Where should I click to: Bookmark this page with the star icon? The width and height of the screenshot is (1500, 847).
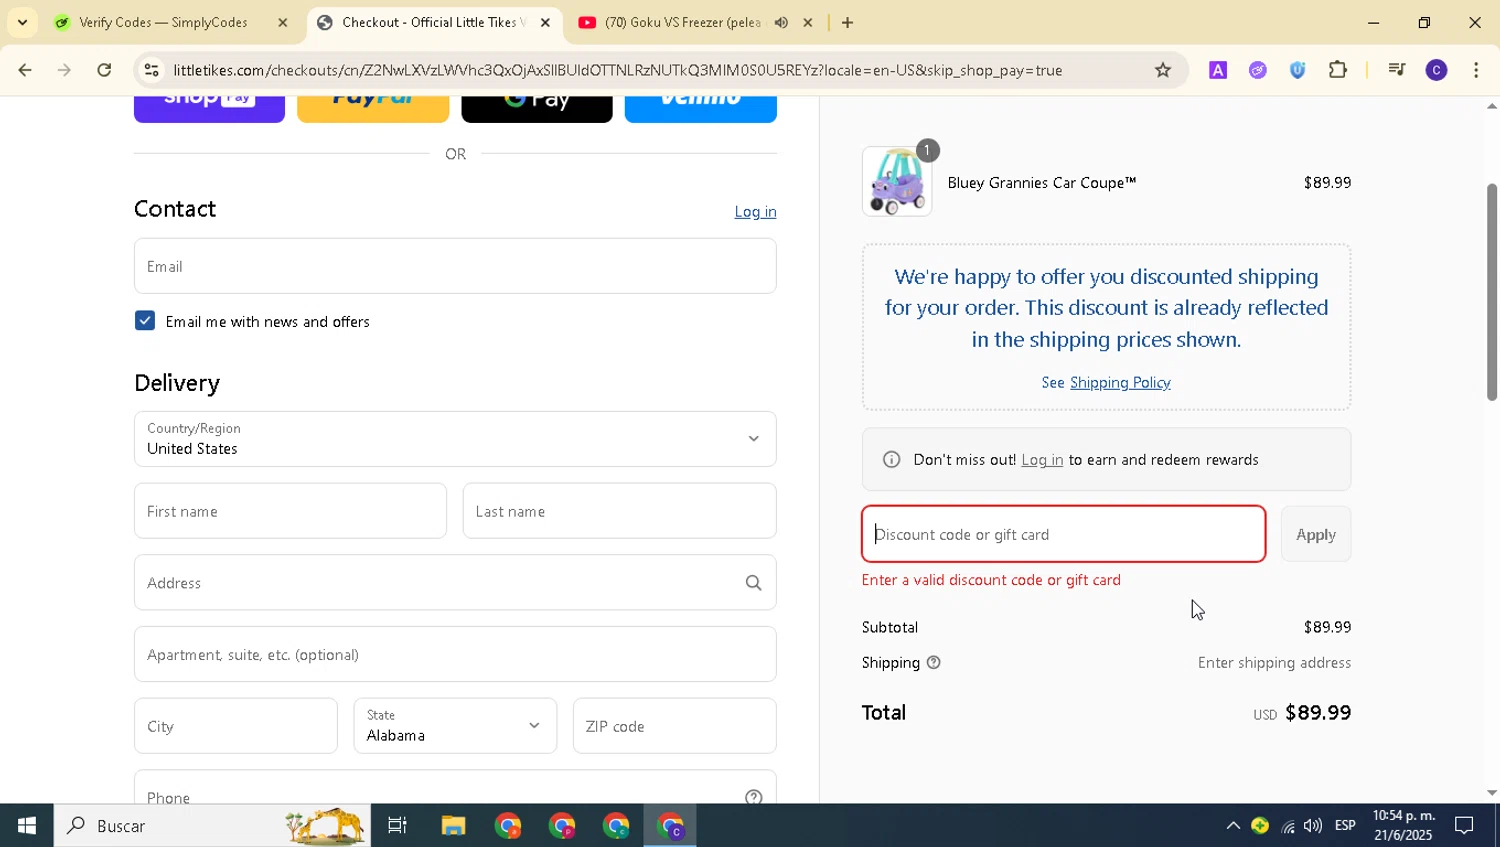[x=1163, y=70]
